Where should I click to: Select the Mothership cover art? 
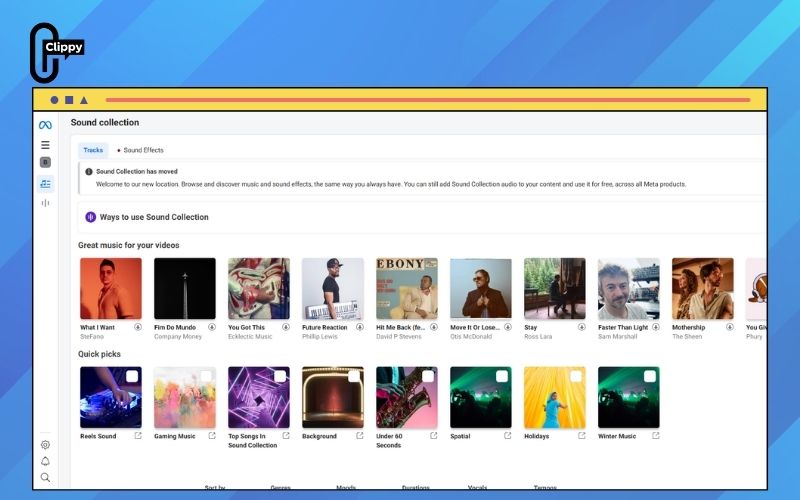703,288
